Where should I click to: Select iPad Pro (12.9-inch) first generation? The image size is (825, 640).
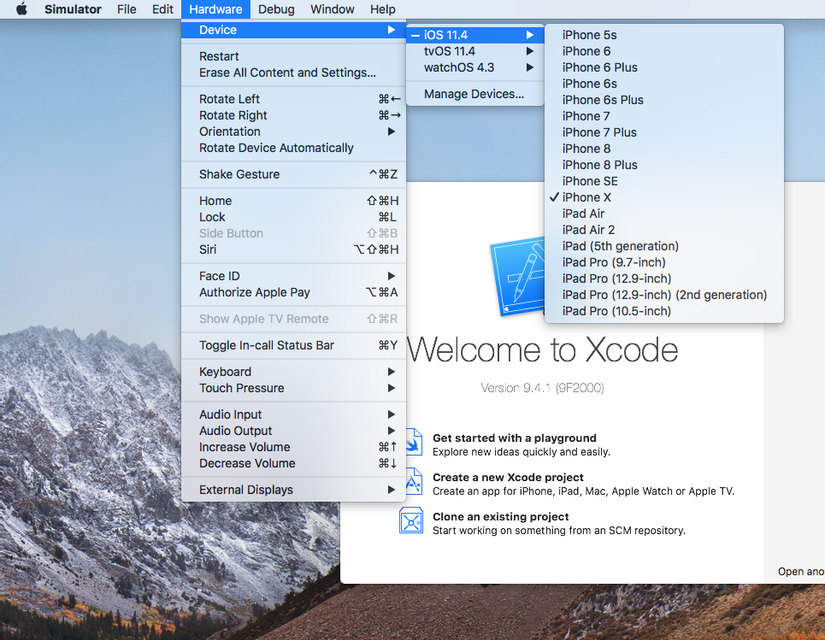point(664,279)
